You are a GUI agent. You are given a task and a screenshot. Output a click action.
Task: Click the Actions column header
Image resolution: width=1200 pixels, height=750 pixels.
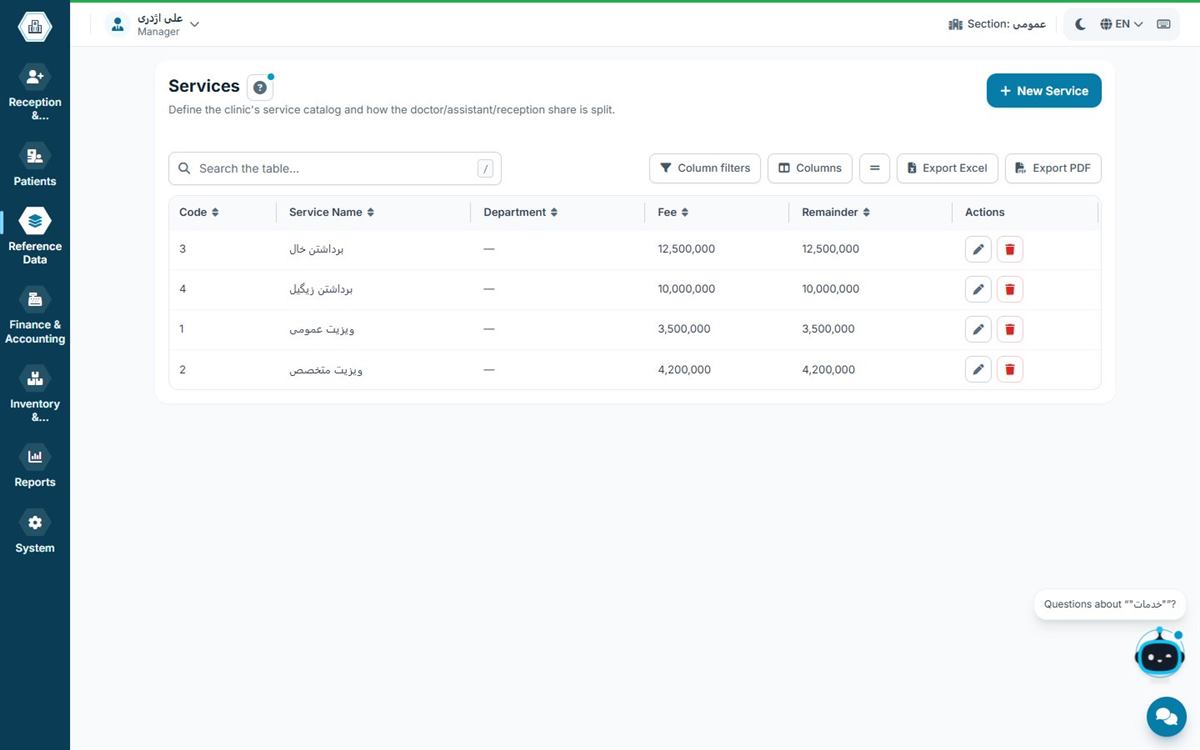click(985, 212)
